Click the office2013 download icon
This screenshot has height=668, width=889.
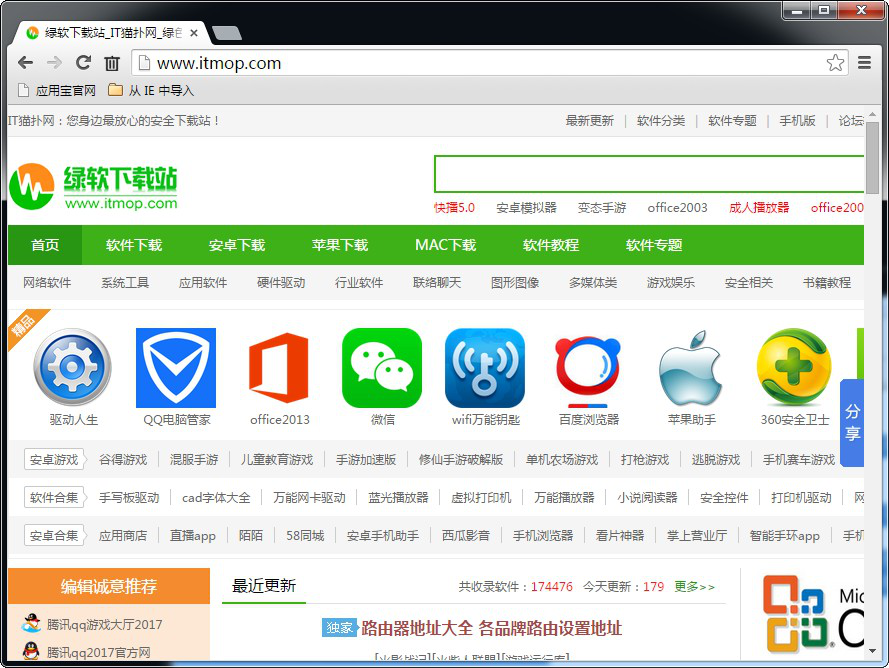[278, 368]
